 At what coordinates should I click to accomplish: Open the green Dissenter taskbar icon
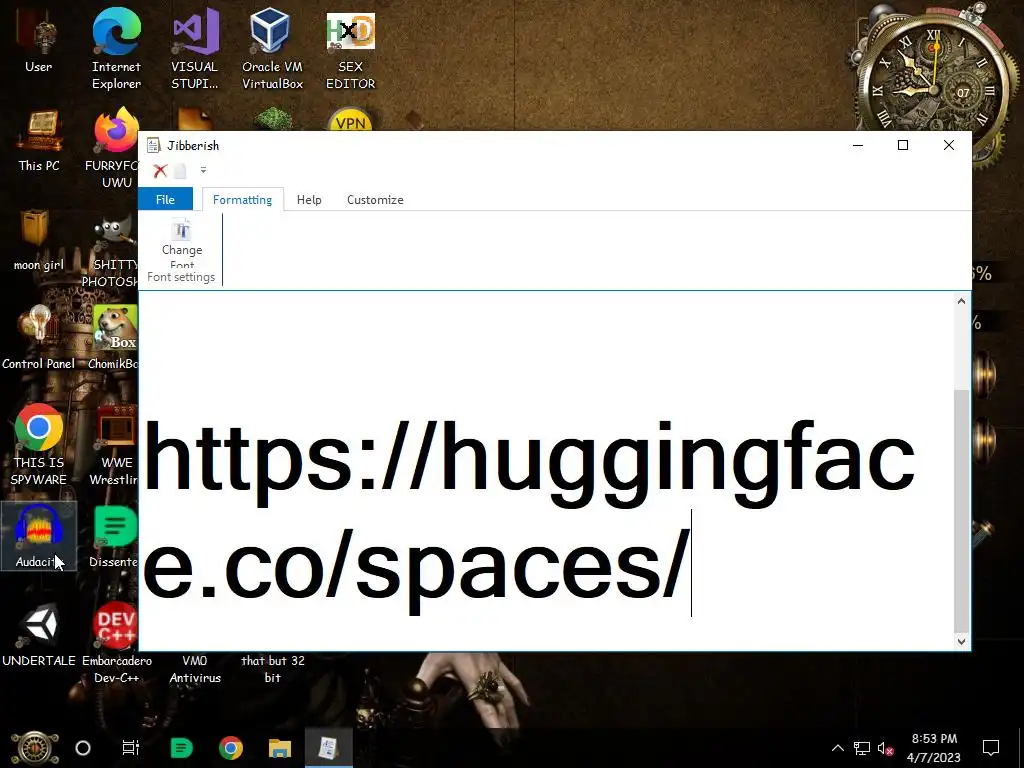click(181, 748)
